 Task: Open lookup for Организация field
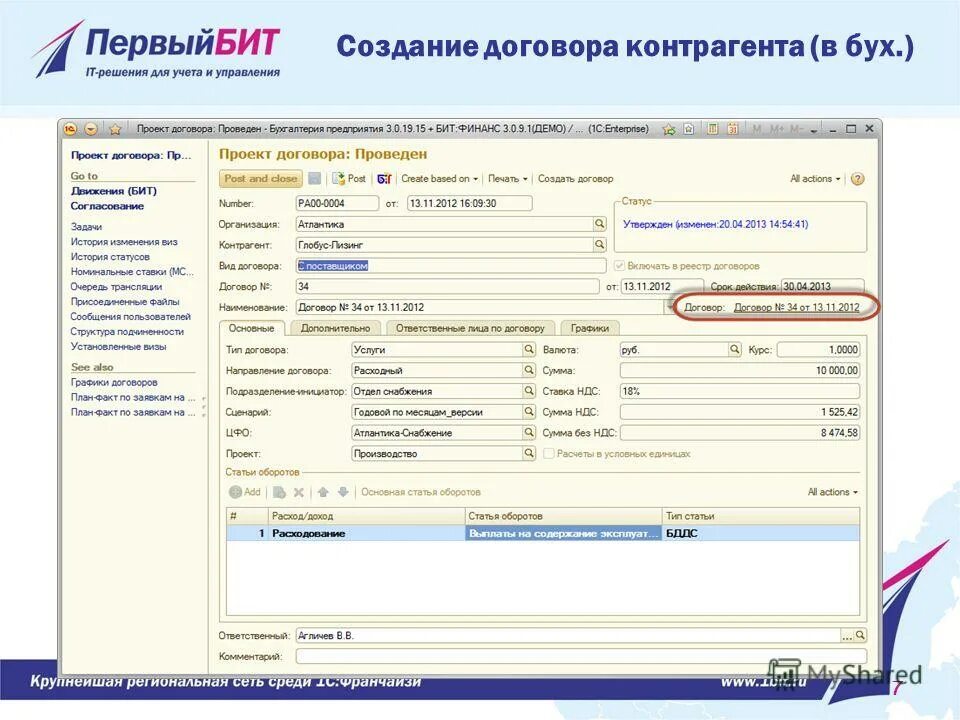[x=599, y=224]
